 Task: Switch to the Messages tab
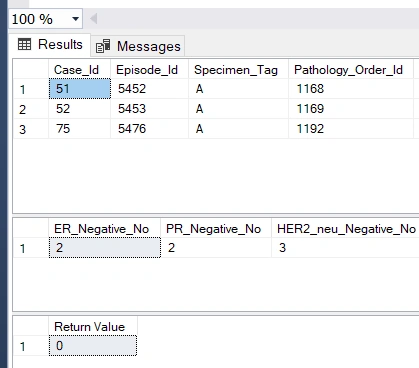138,46
